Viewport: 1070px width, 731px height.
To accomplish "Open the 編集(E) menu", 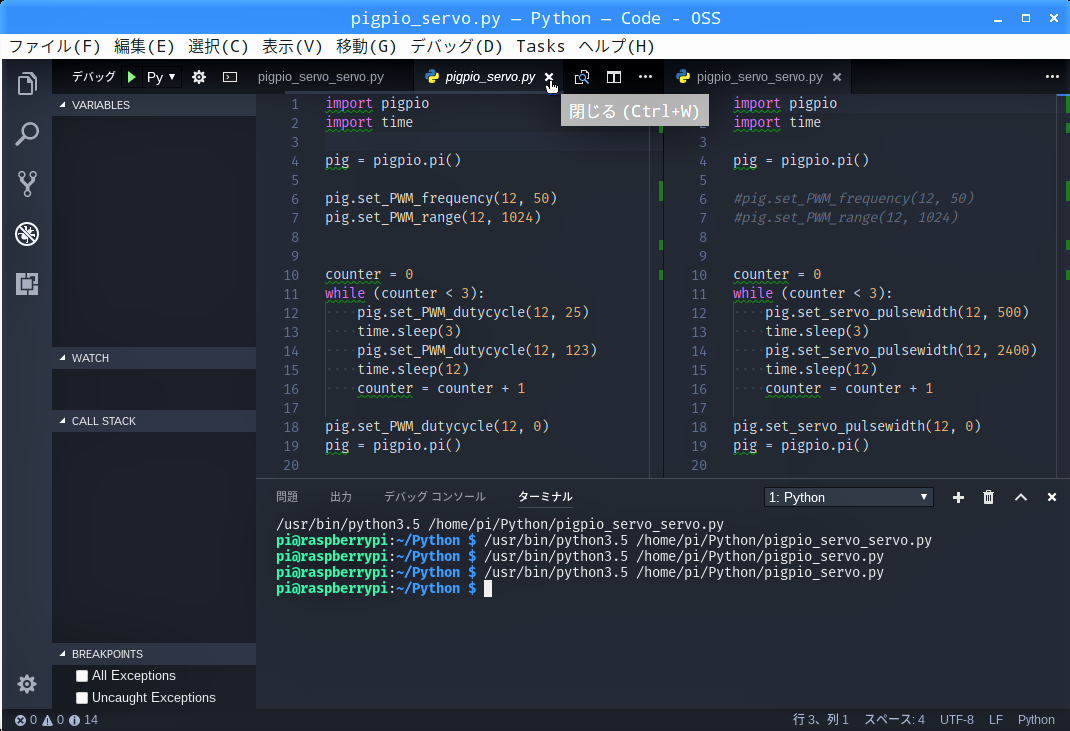I will [x=144, y=46].
